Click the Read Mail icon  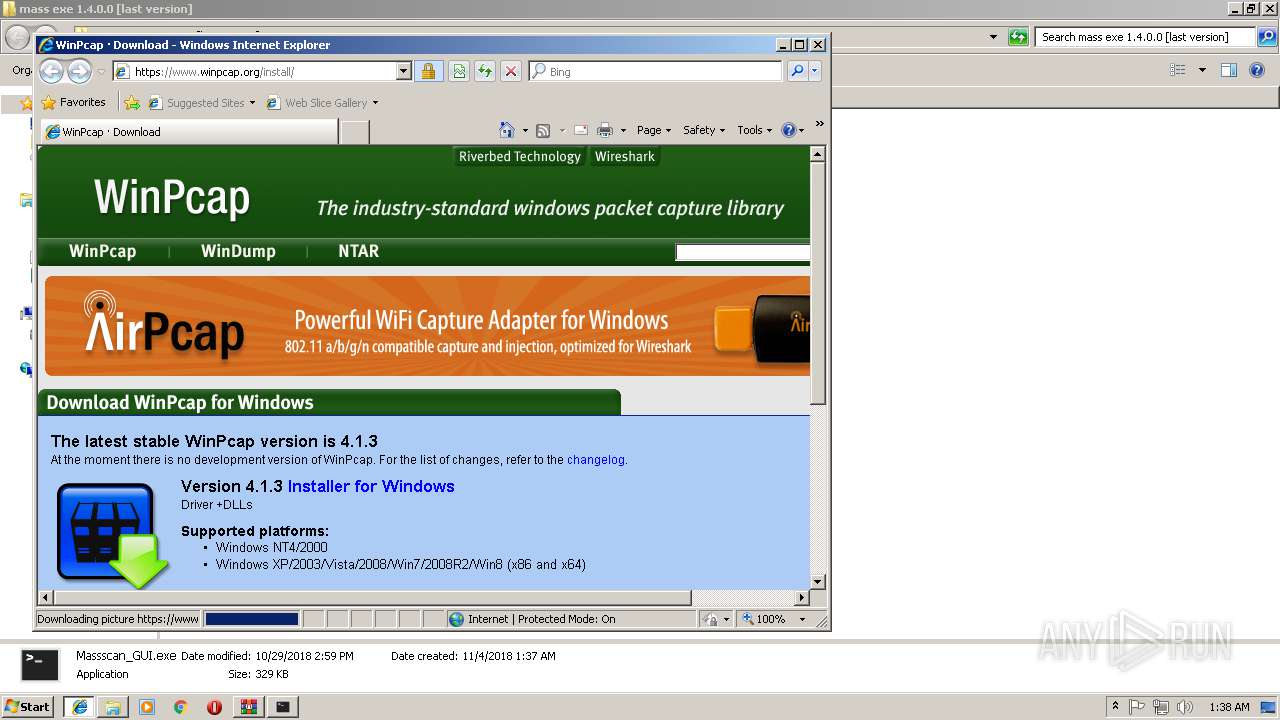580,130
